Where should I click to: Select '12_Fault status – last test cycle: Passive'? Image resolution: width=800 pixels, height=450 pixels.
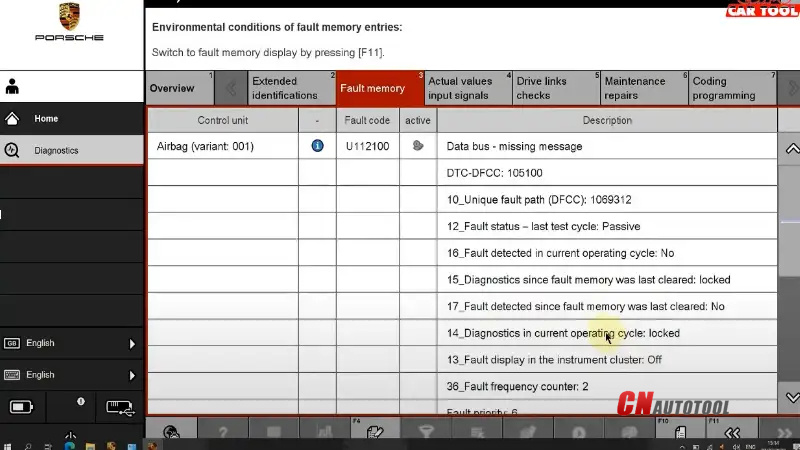click(607, 227)
